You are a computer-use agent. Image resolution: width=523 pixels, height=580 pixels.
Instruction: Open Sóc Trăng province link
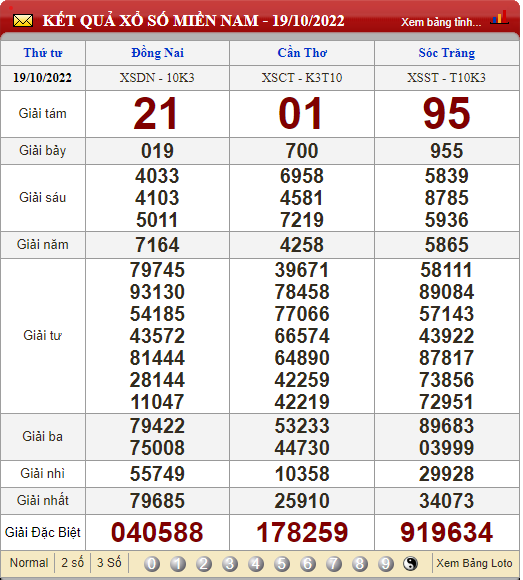(447, 53)
